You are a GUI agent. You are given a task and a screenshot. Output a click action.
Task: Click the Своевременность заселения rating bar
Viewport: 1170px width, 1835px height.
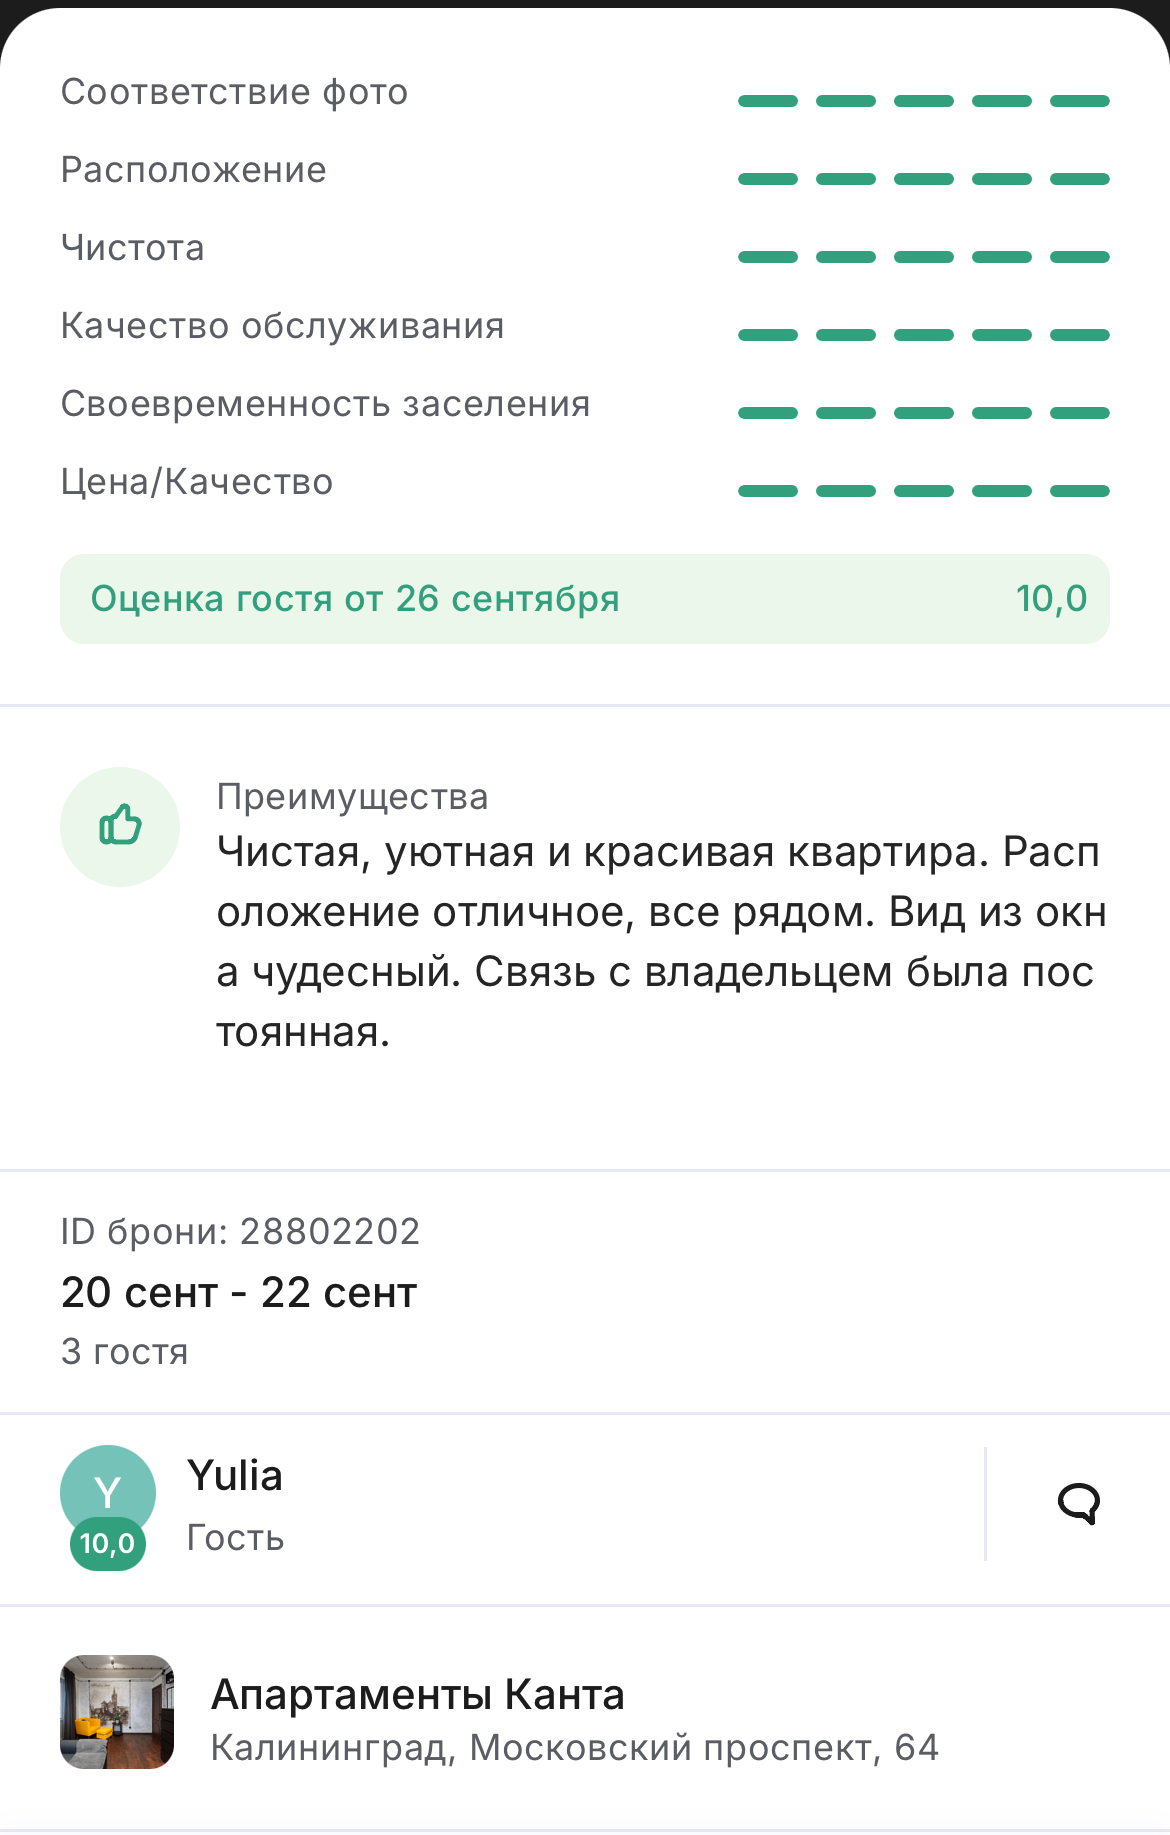[924, 413]
